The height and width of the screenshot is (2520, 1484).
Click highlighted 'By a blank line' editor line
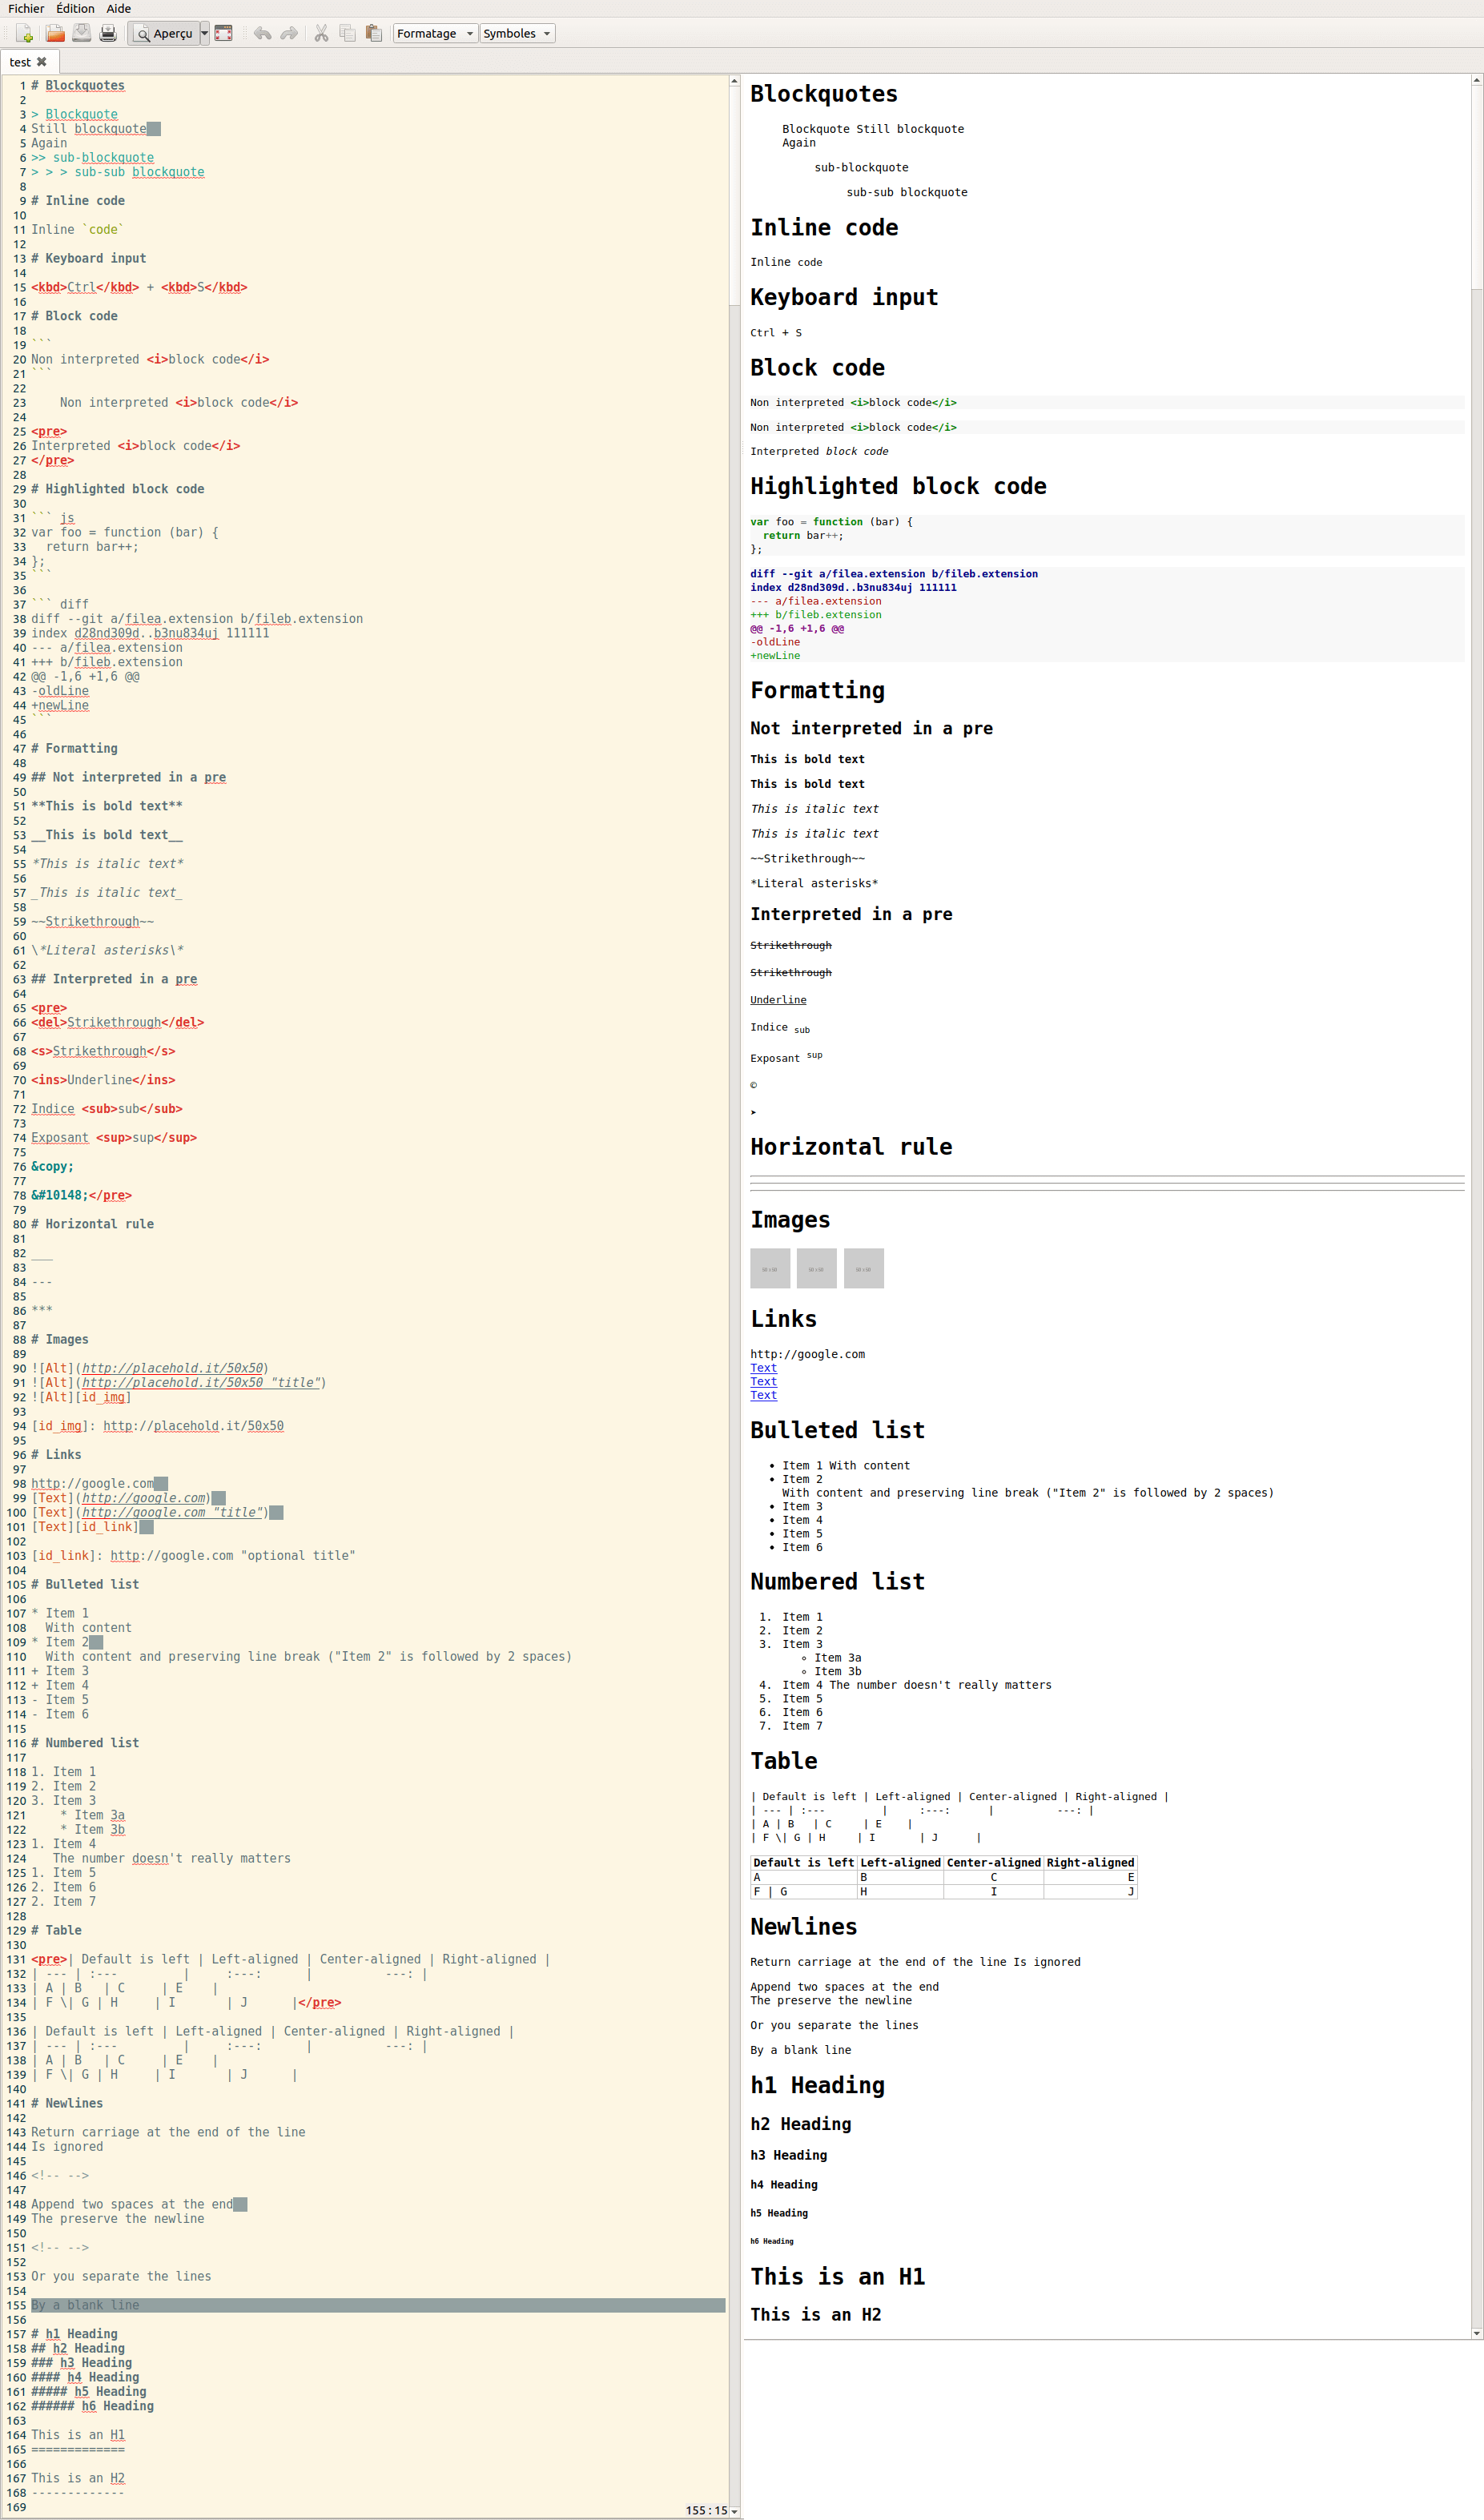378,2305
